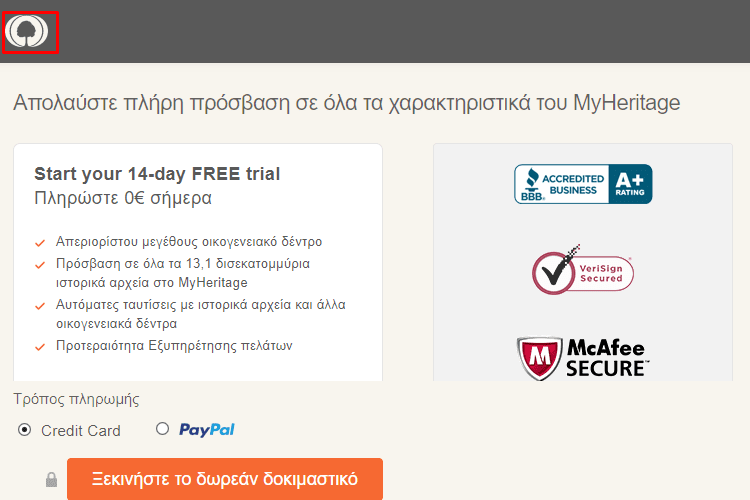Click the 13,1 billion historical records item

coord(183,273)
